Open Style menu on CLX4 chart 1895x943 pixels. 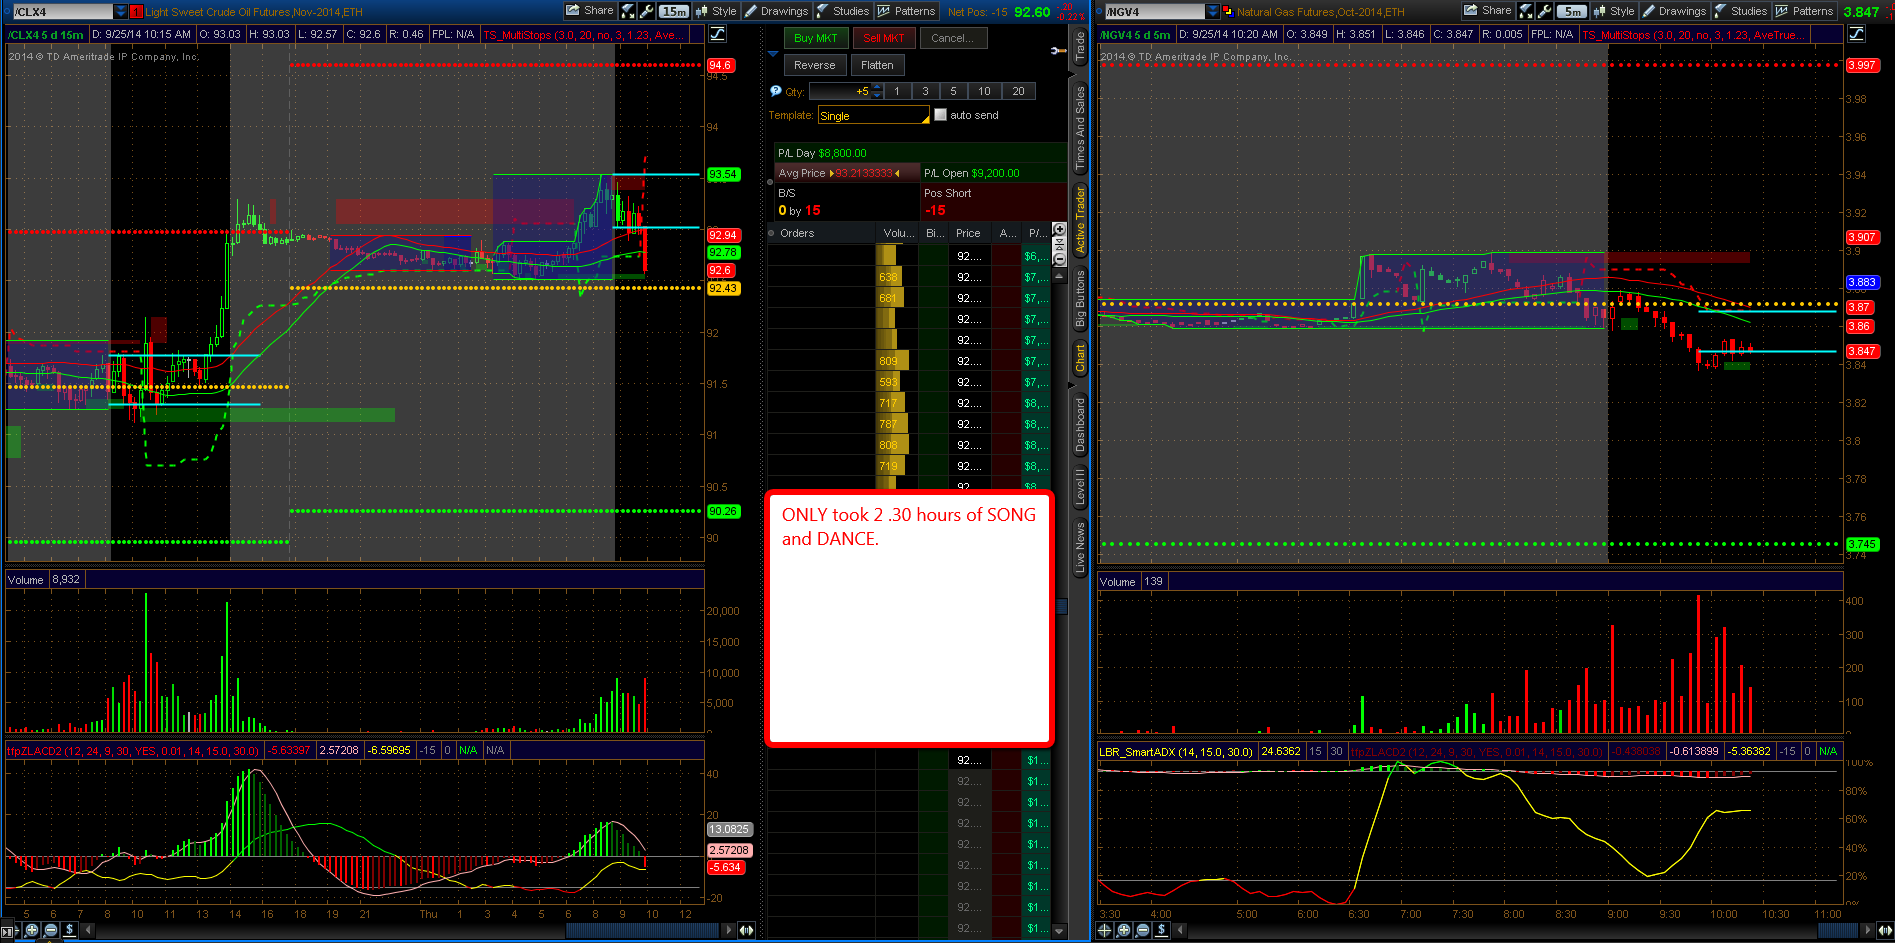coord(716,11)
